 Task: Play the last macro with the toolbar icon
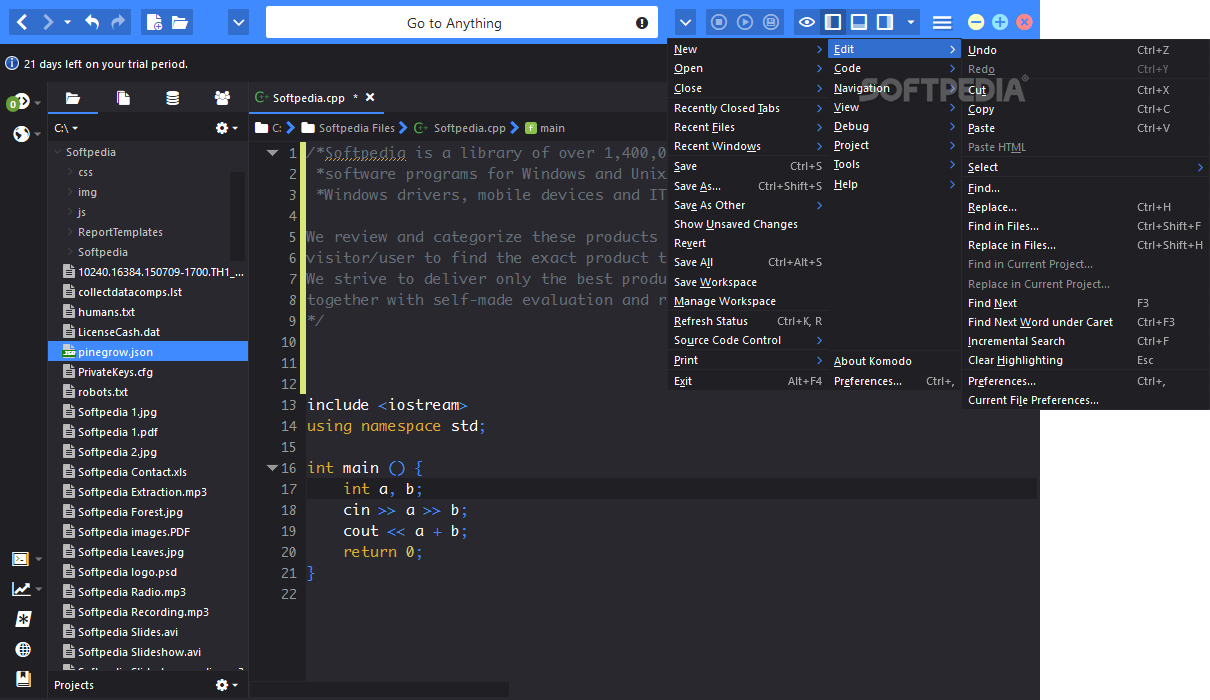pos(745,22)
